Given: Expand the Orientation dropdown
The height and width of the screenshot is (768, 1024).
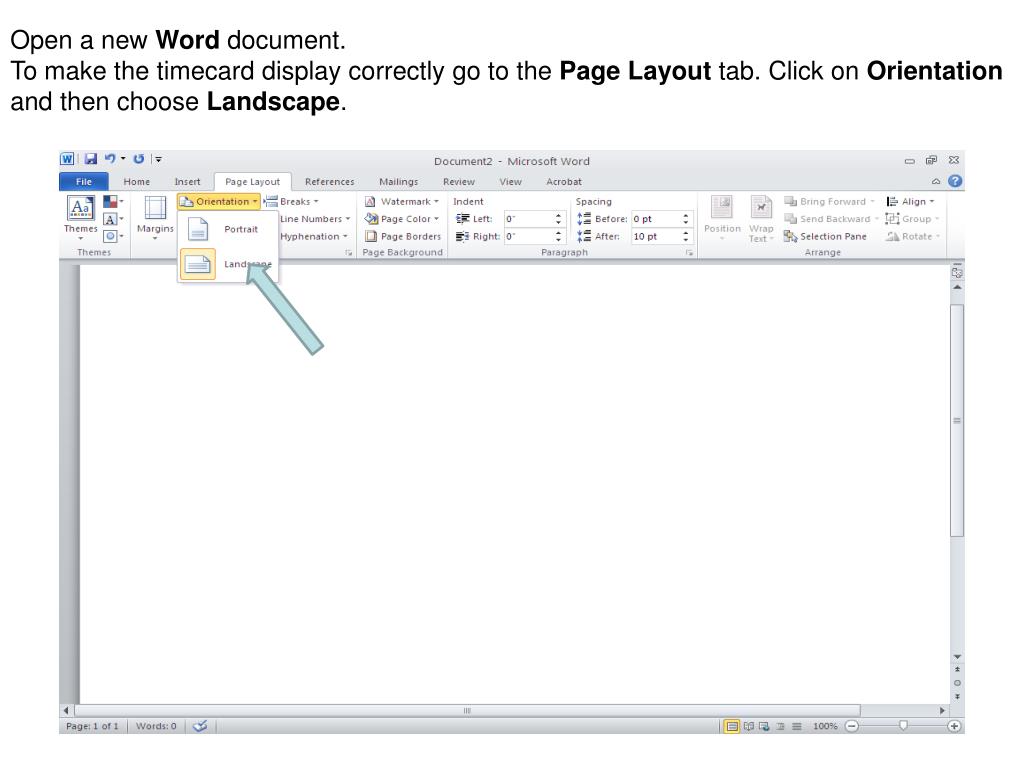Looking at the screenshot, I should tap(219, 202).
